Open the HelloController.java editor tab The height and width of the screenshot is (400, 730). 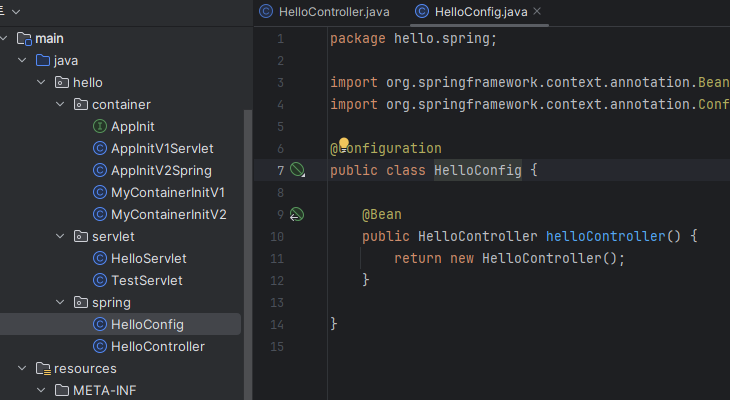pyautogui.click(x=324, y=12)
